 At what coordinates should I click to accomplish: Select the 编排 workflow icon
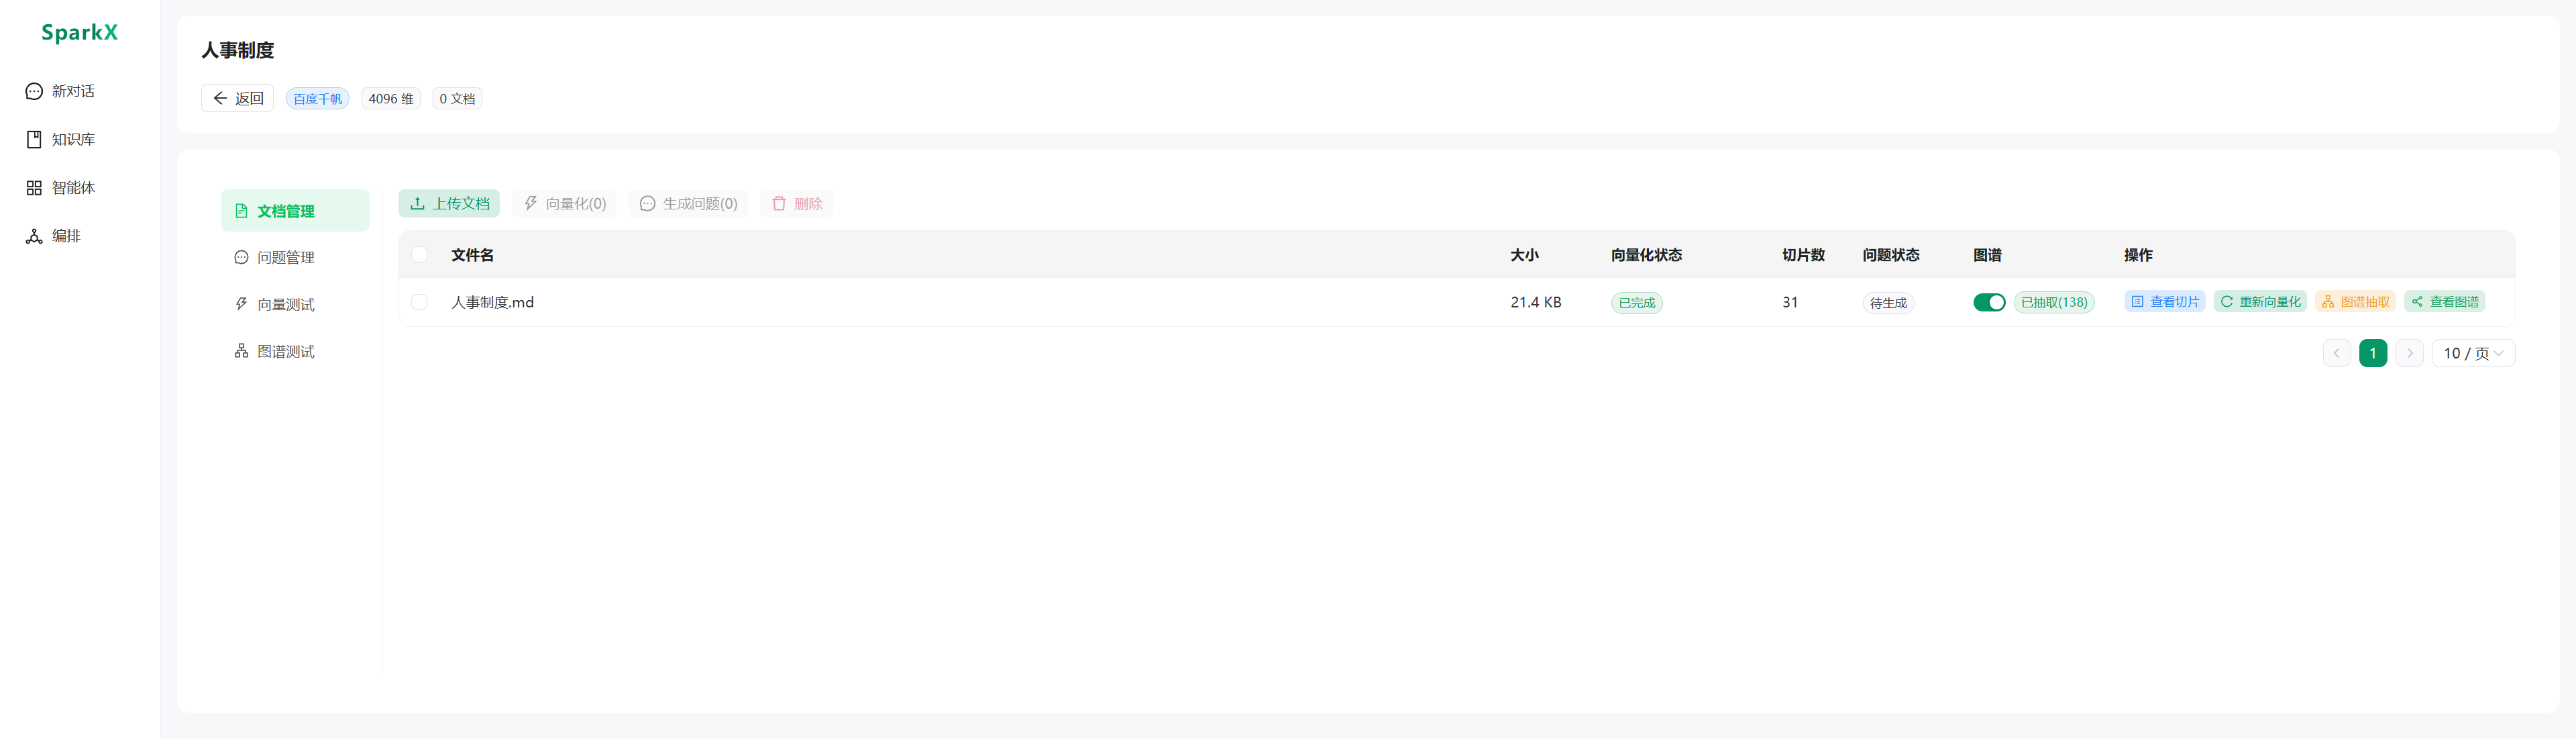(34, 236)
